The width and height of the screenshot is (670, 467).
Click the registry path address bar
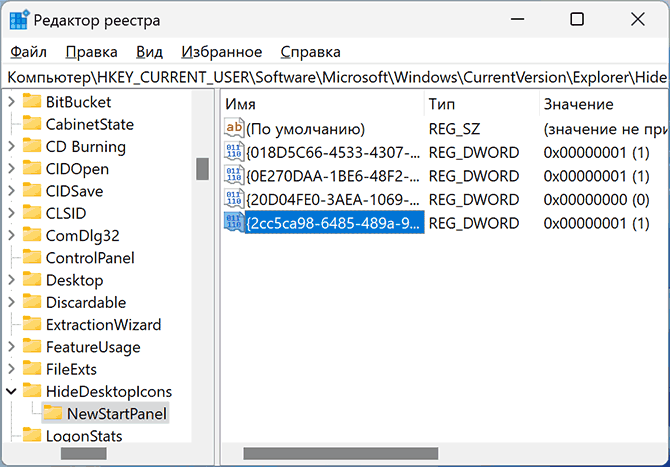(335, 76)
